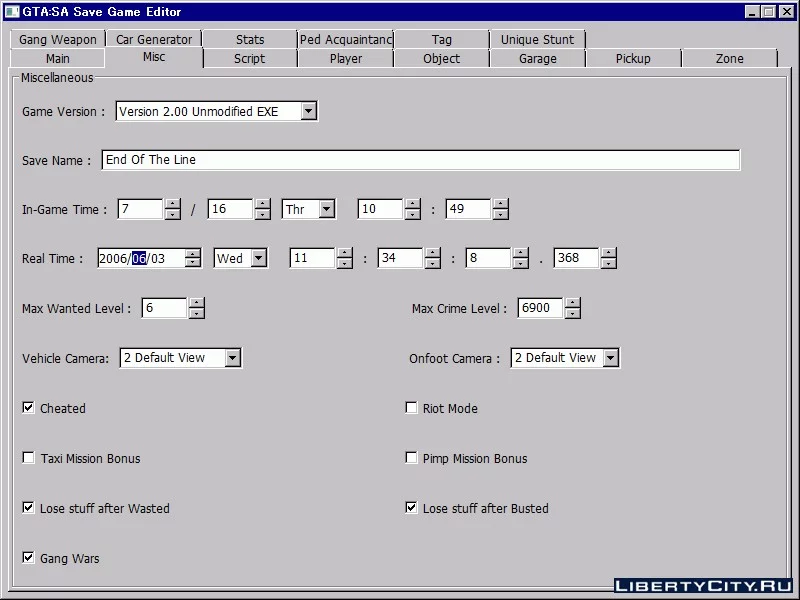
Task: Open the Ped Acquaintance tab
Action: tap(346, 39)
